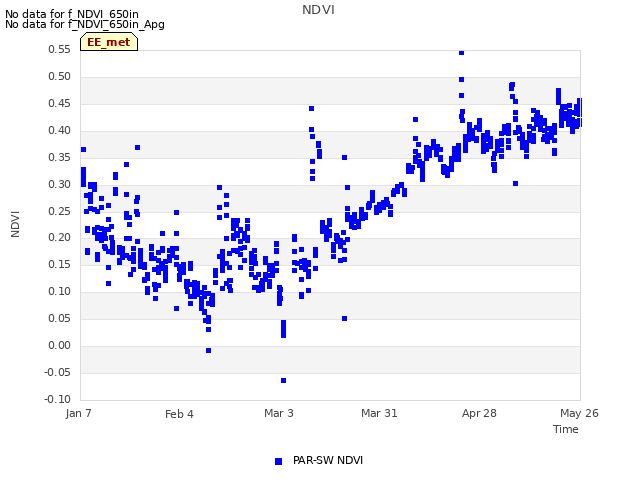
Task: Click the Feb 4 x-axis label
Action: click(179, 414)
